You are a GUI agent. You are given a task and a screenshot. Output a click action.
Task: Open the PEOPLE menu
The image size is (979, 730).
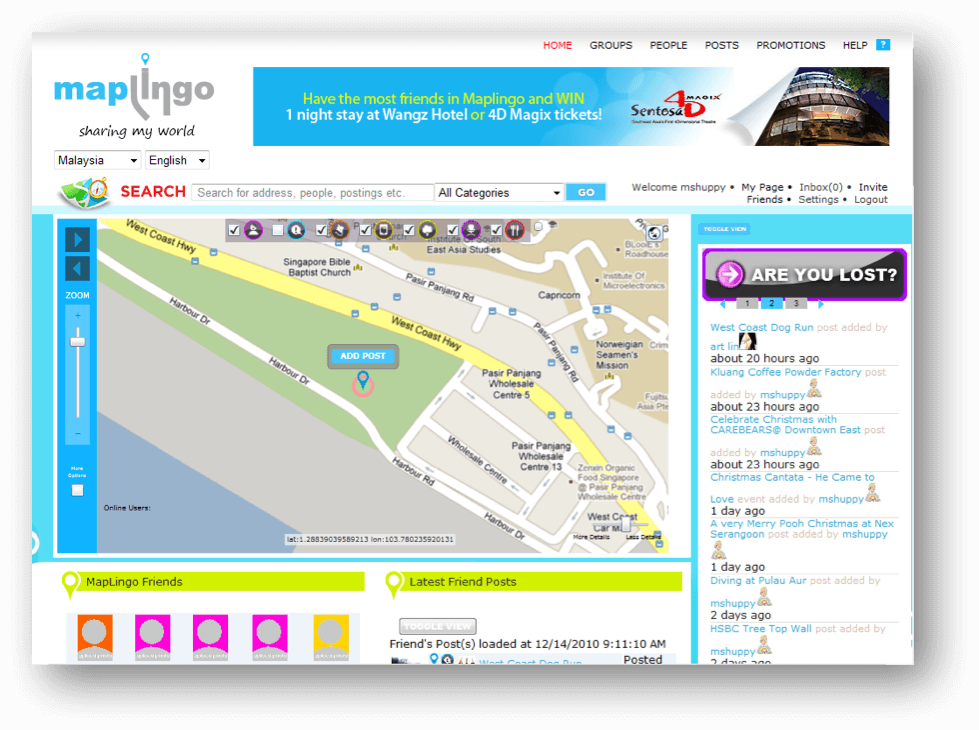[668, 45]
